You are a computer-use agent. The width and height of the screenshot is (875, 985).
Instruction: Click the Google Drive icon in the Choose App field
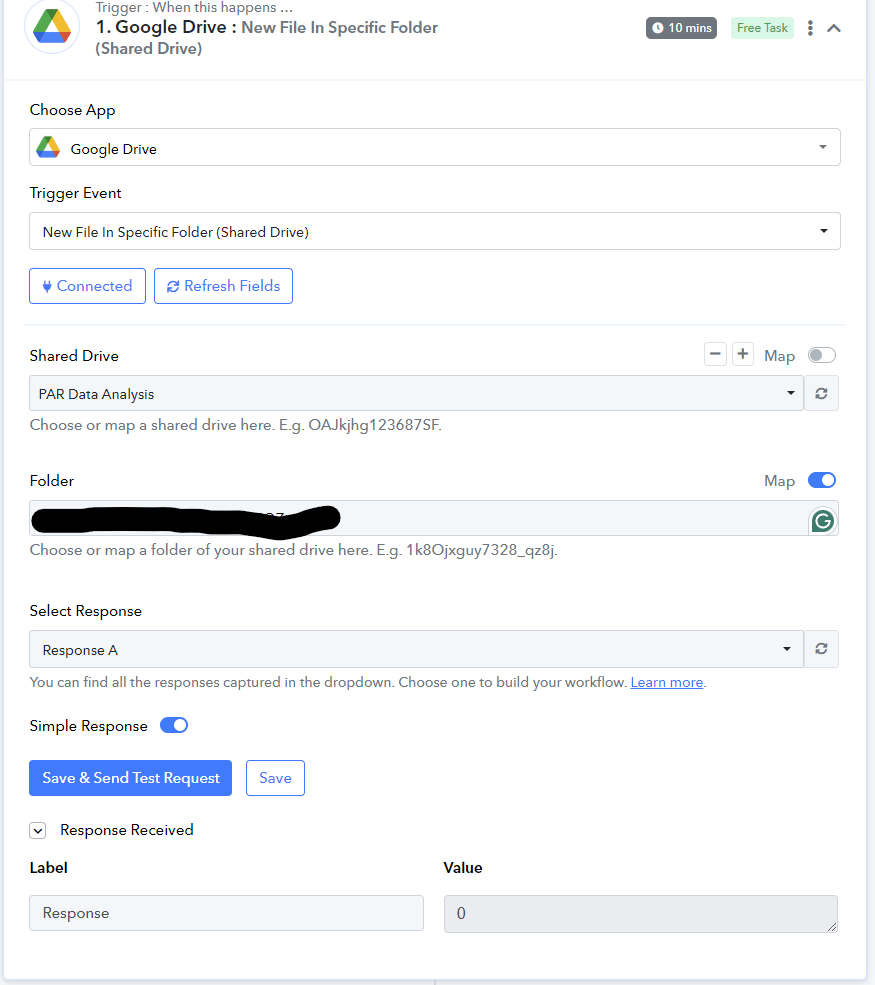point(48,148)
